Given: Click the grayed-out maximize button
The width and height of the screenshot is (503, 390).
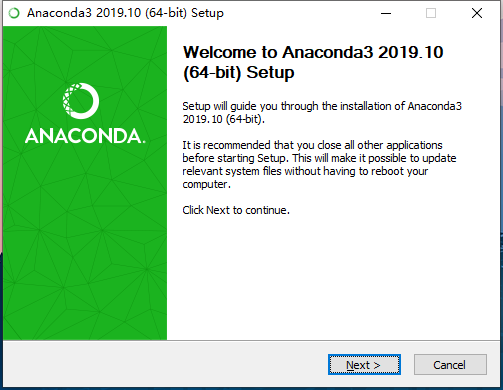Looking at the screenshot, I should pos(431,13).
